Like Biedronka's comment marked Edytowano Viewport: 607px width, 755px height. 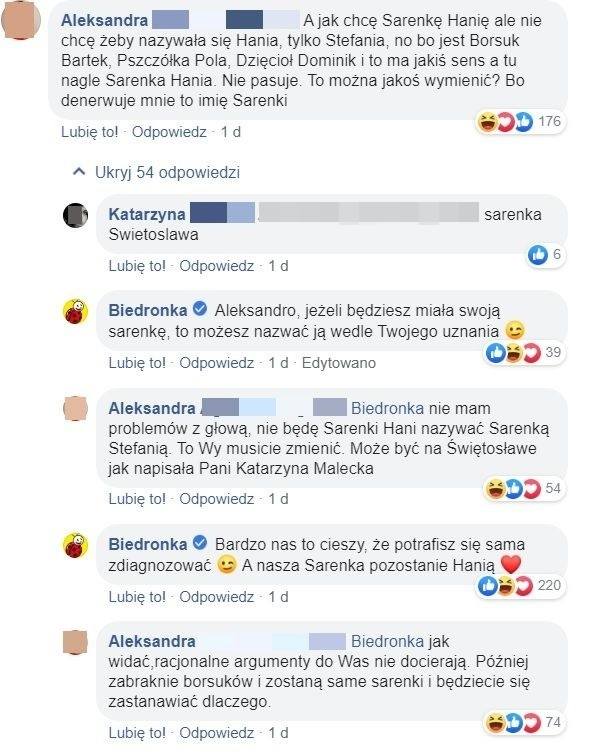[x=137, y=362]
